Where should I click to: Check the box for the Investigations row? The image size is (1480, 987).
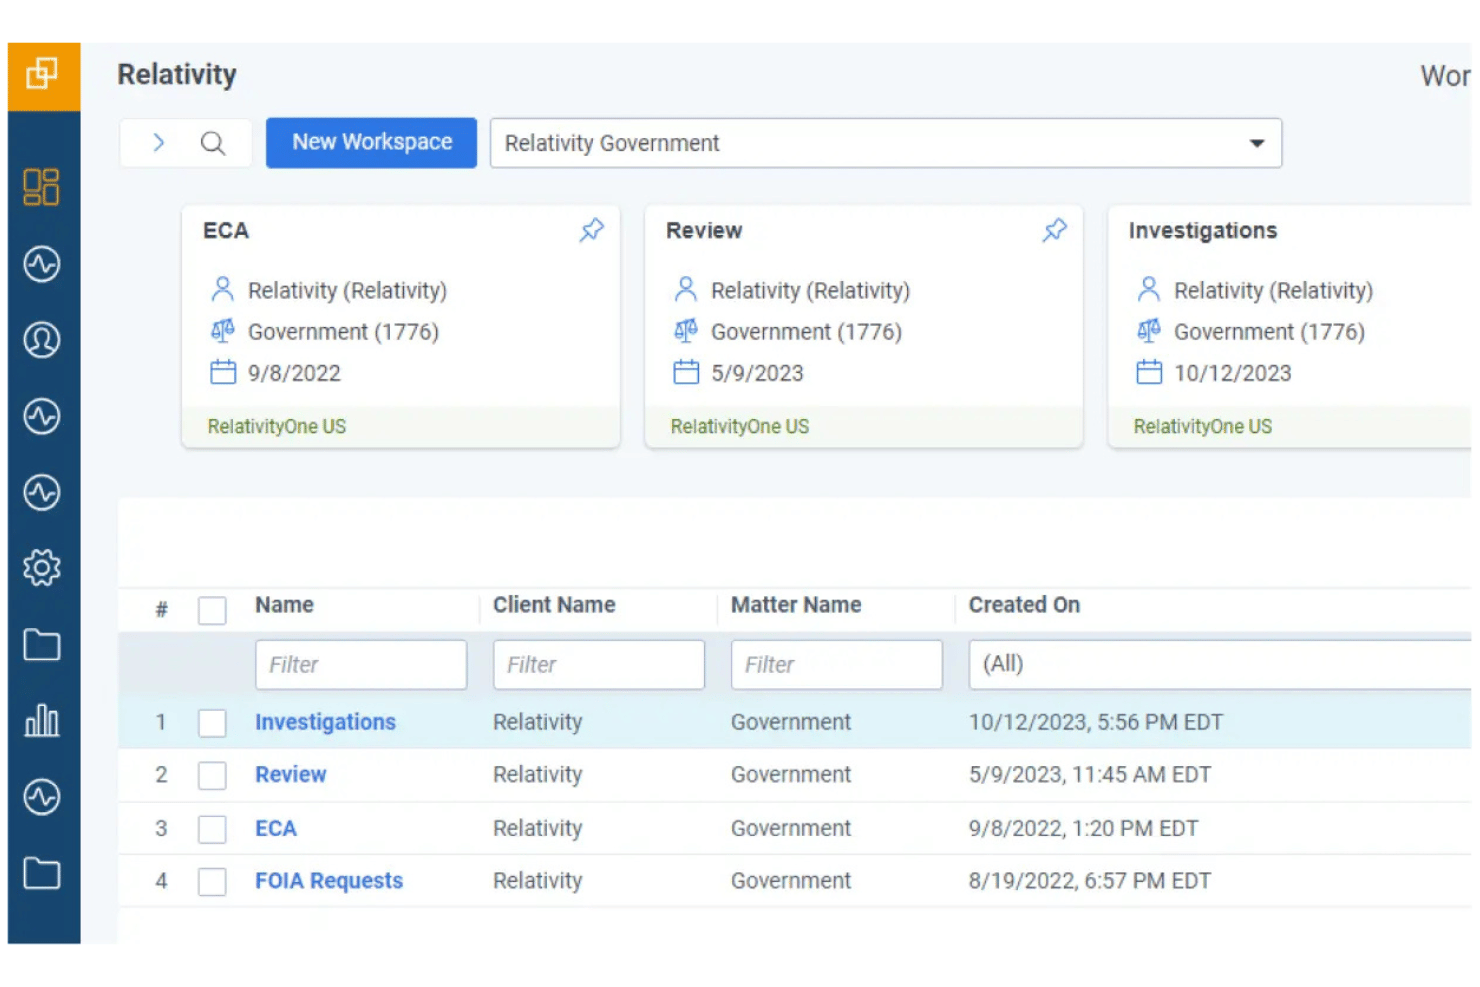212,723
